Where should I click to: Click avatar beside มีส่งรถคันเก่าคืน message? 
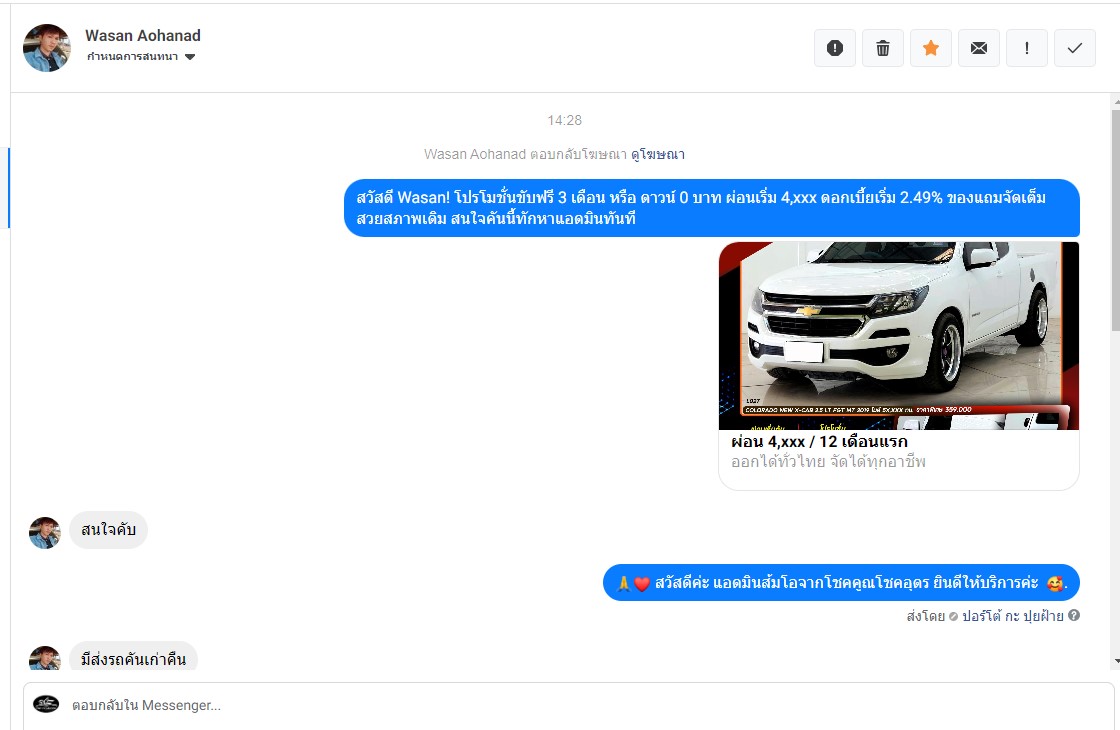point(44,659)
